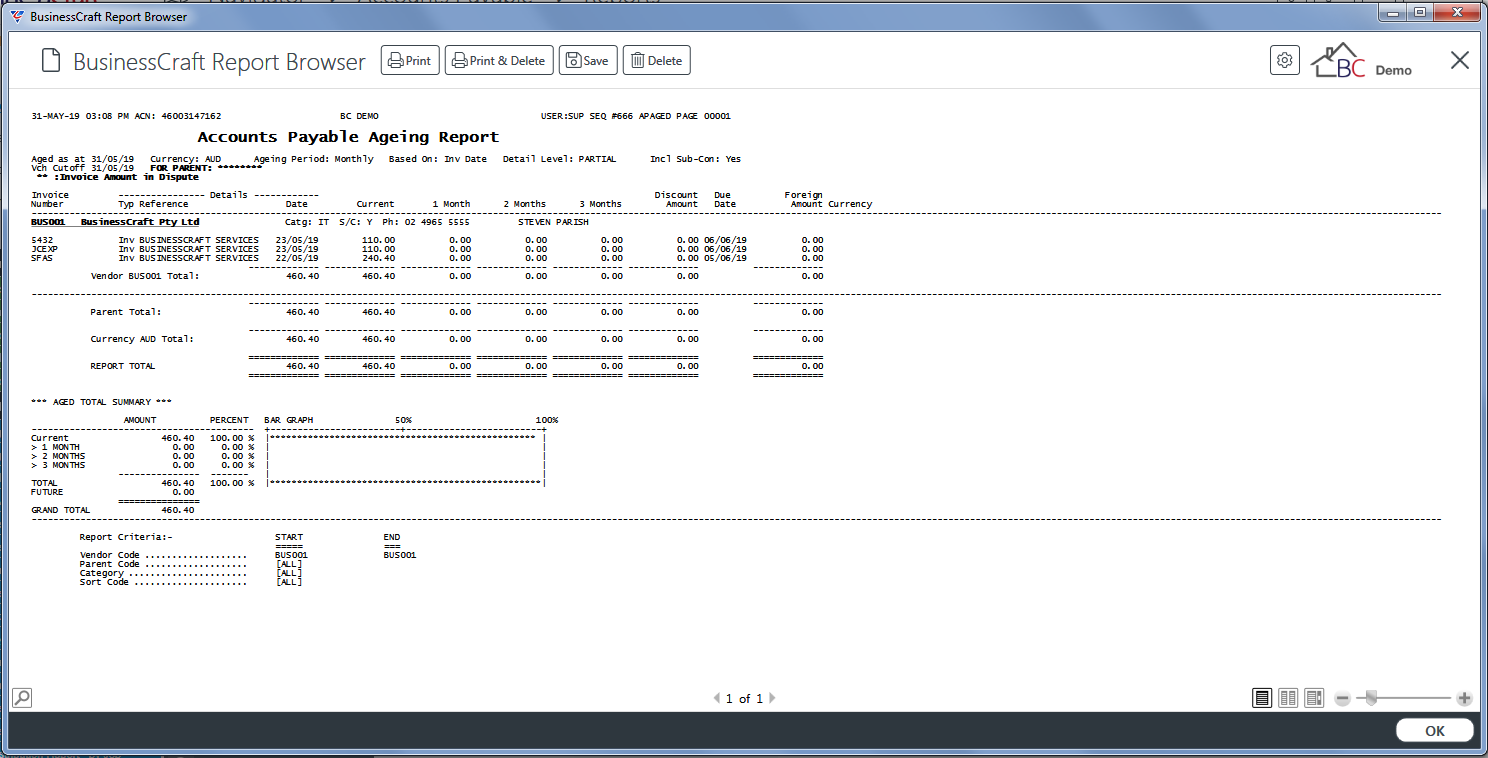The height and width of the screenshot is (758, 1488).
Task: Click the zoom slider handle
Action: (1371, 697)
